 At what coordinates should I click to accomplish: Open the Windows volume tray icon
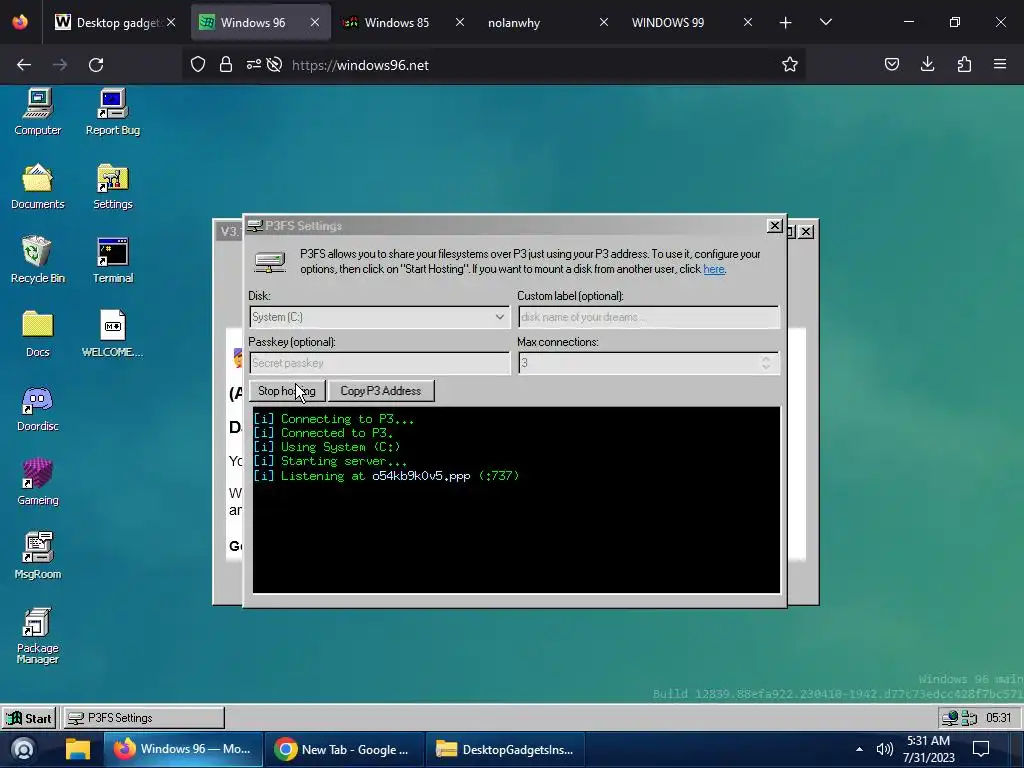coord(884,749)
